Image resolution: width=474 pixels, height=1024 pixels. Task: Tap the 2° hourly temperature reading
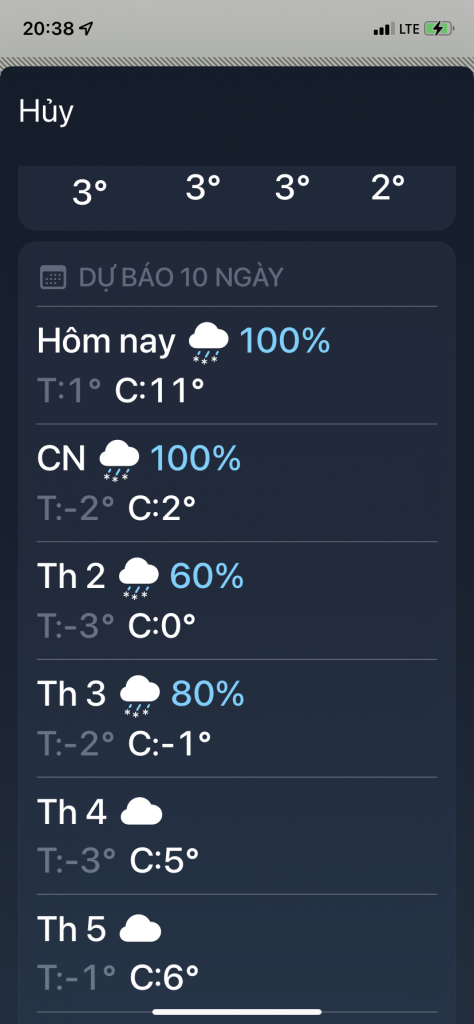point(388,189)
